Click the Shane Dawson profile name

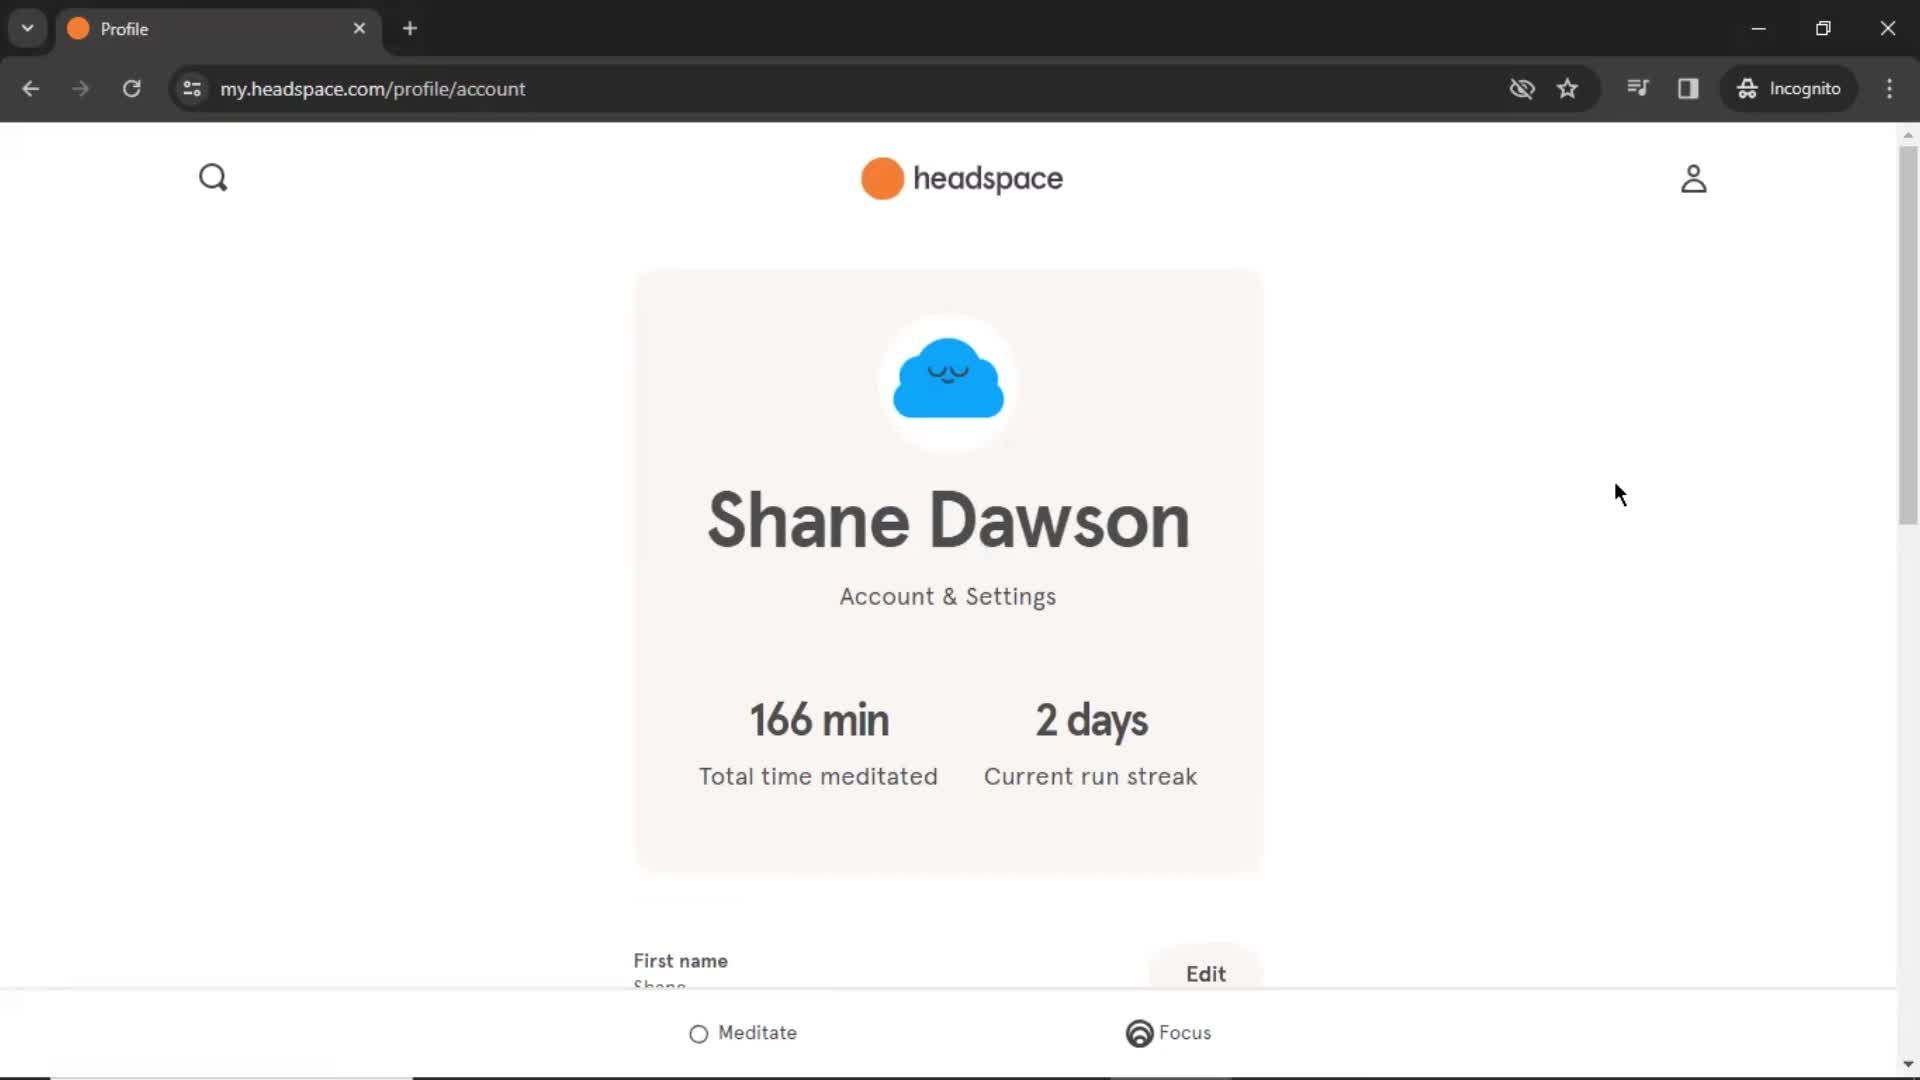(947, 518)
